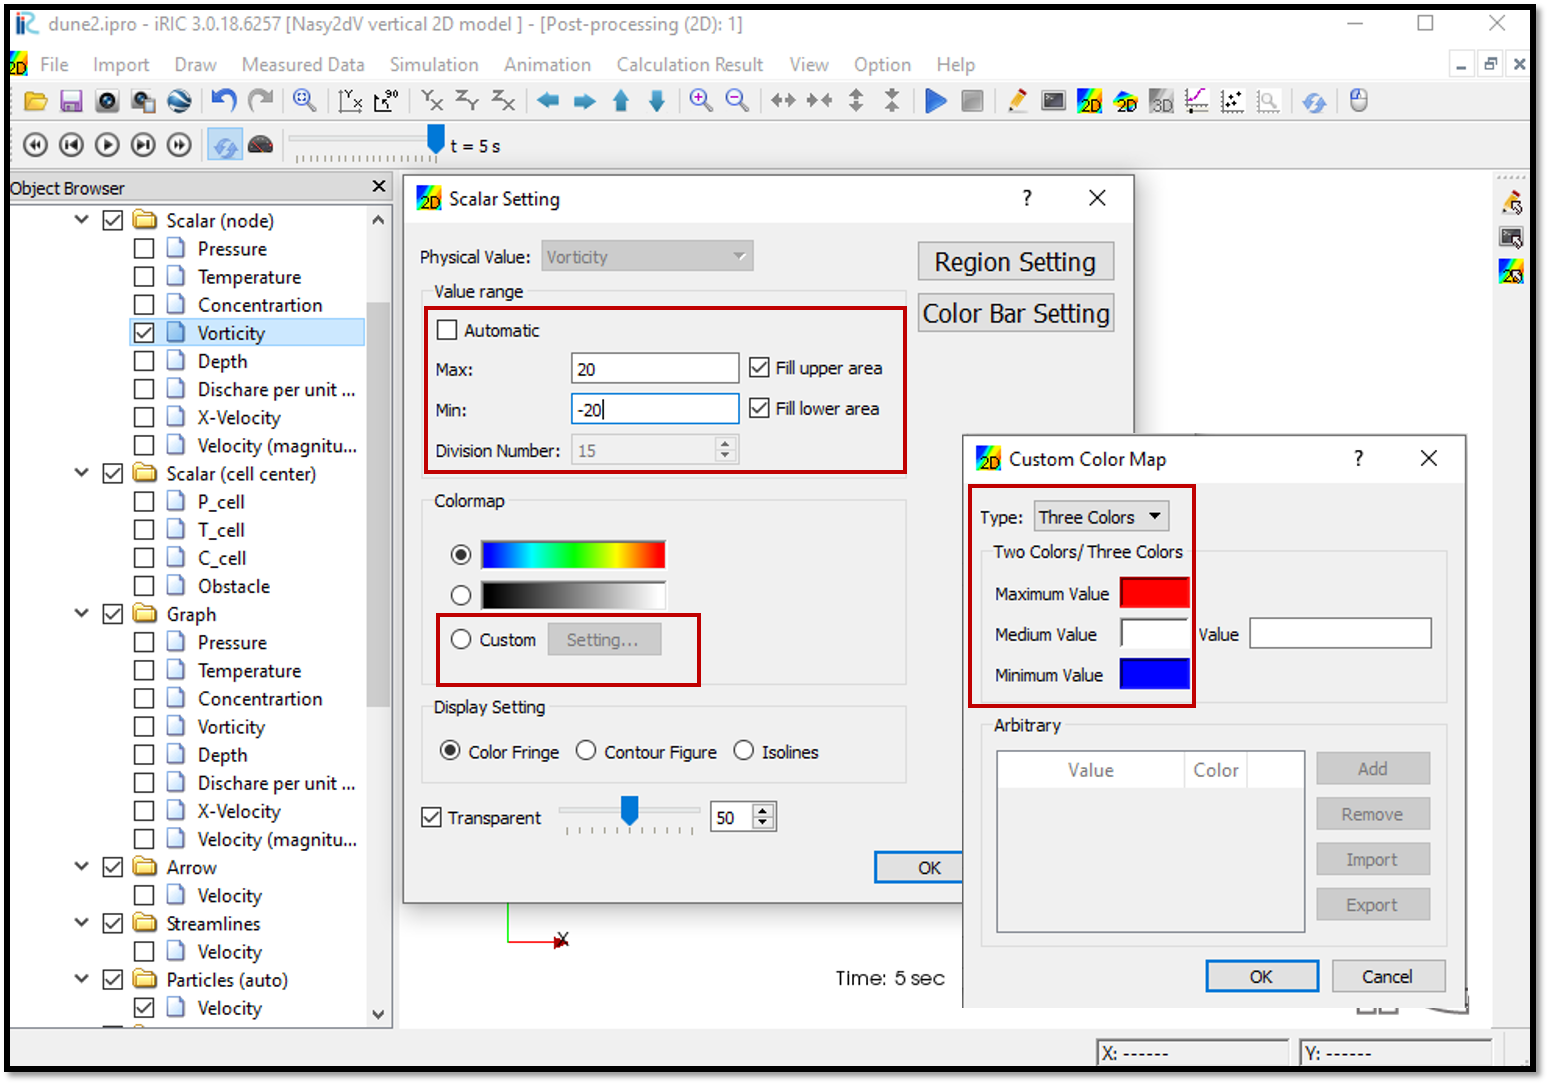Click the move up blue arrow
1549x1085 pixels.
(621, 101)
